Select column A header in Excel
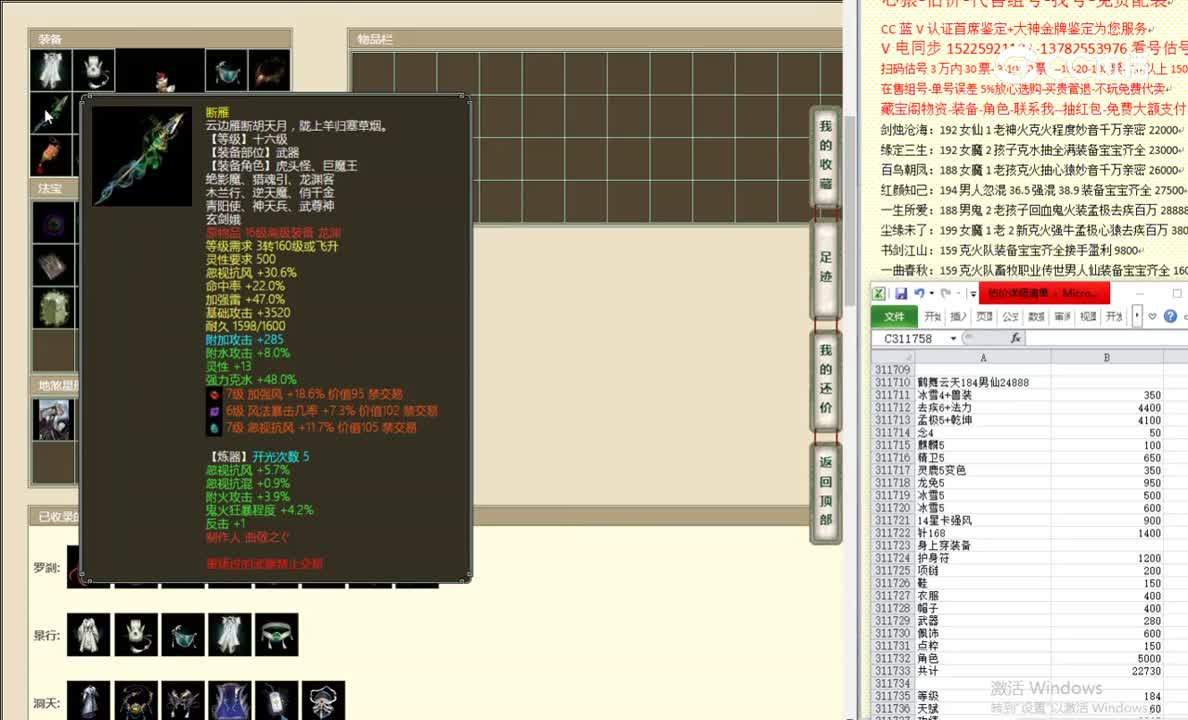The height and width of the screenshot is (720, 1188). tap(983, 357)
